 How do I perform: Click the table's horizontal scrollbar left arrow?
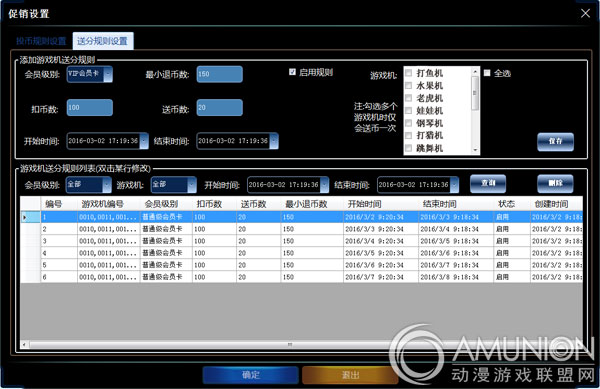[24, 345]
